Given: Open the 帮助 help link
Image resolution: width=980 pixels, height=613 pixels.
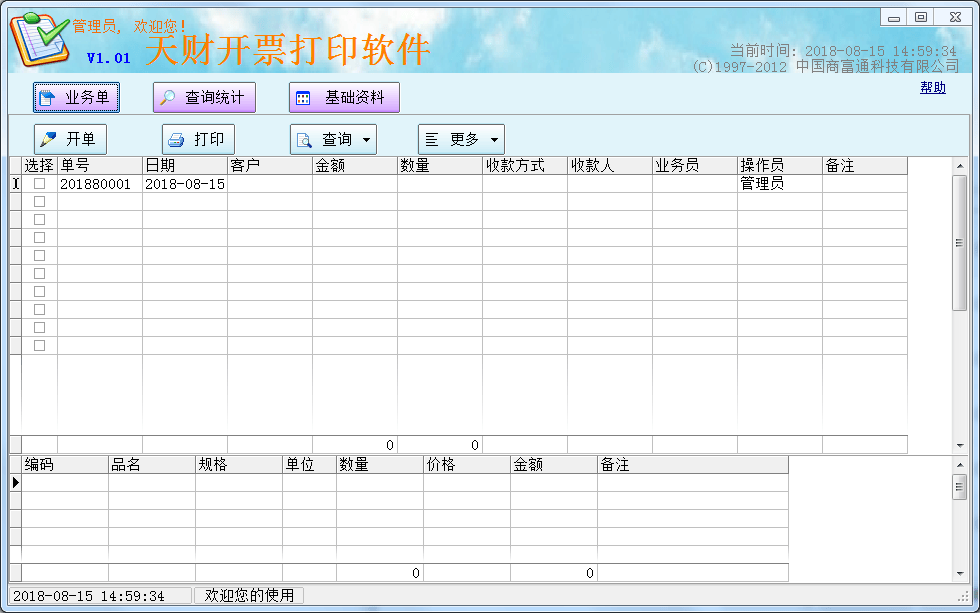Looking at the screenshot, I should pos(932,88).
